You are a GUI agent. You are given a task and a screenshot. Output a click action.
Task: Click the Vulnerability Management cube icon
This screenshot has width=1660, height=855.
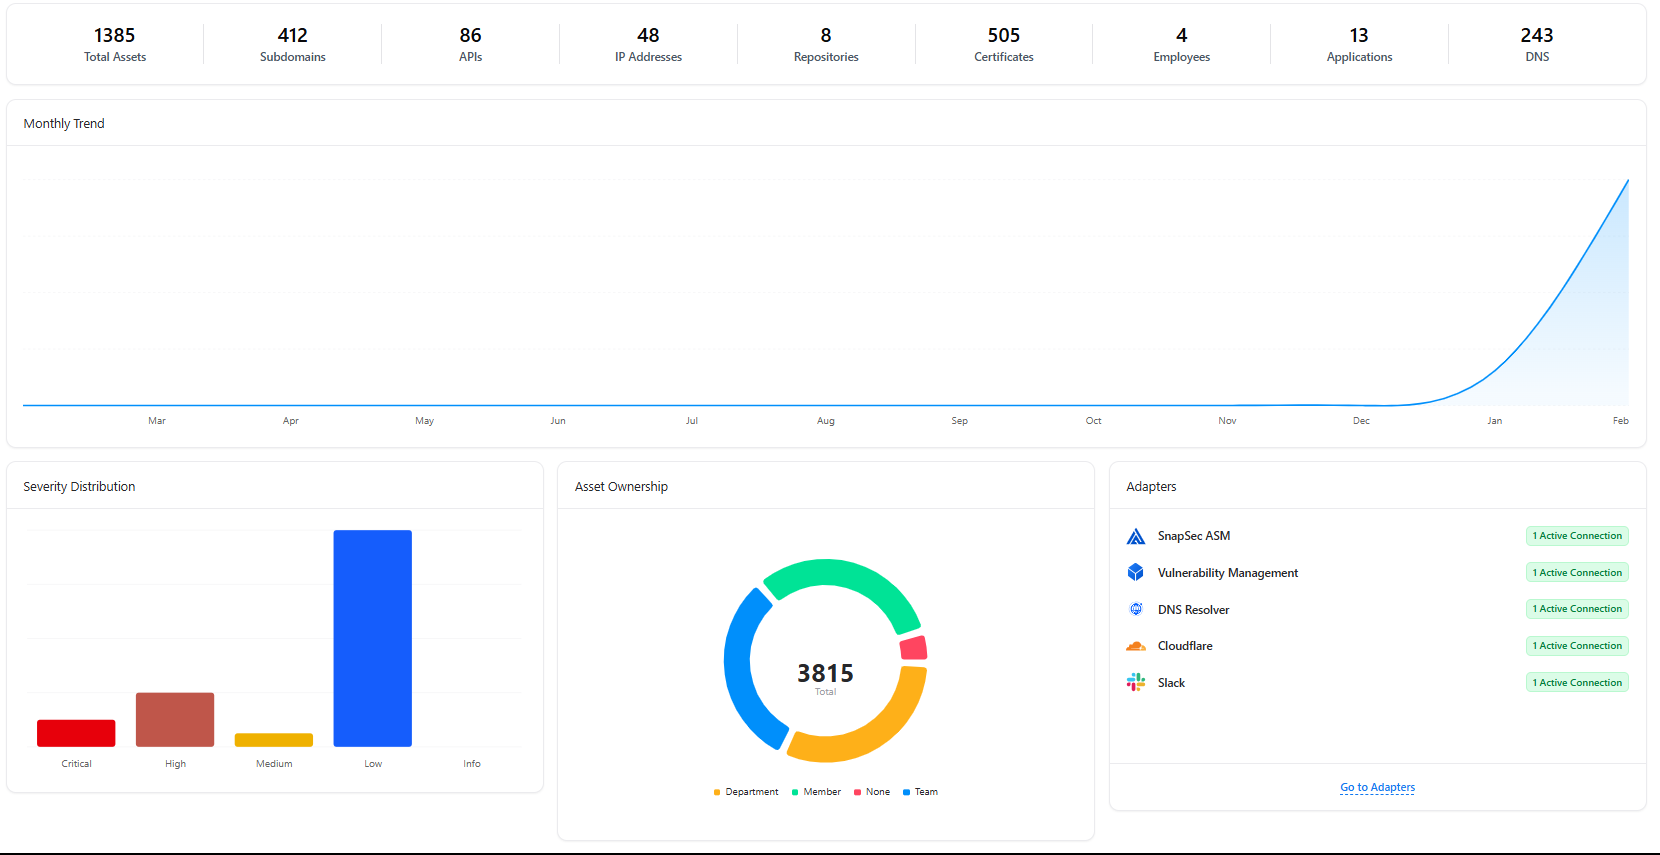pos(1135,573)
